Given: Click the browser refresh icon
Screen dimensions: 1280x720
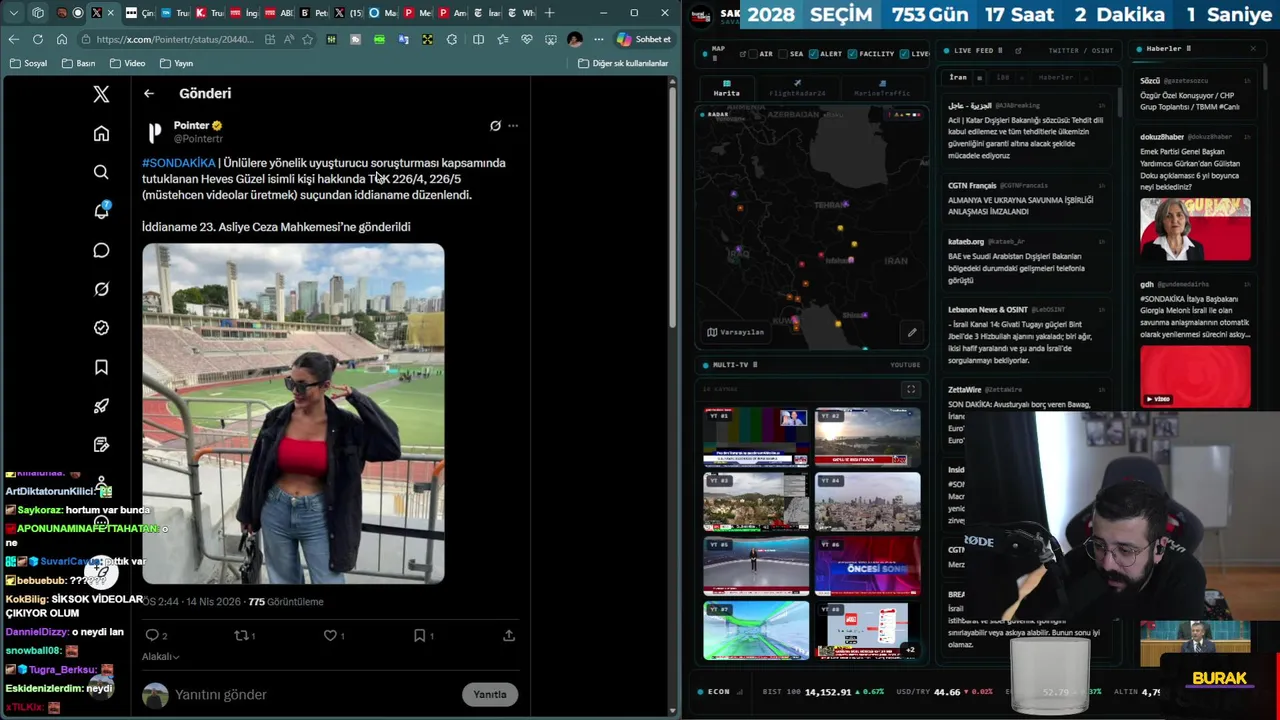Looking at the screenshot, I should (x=38, y=39).
